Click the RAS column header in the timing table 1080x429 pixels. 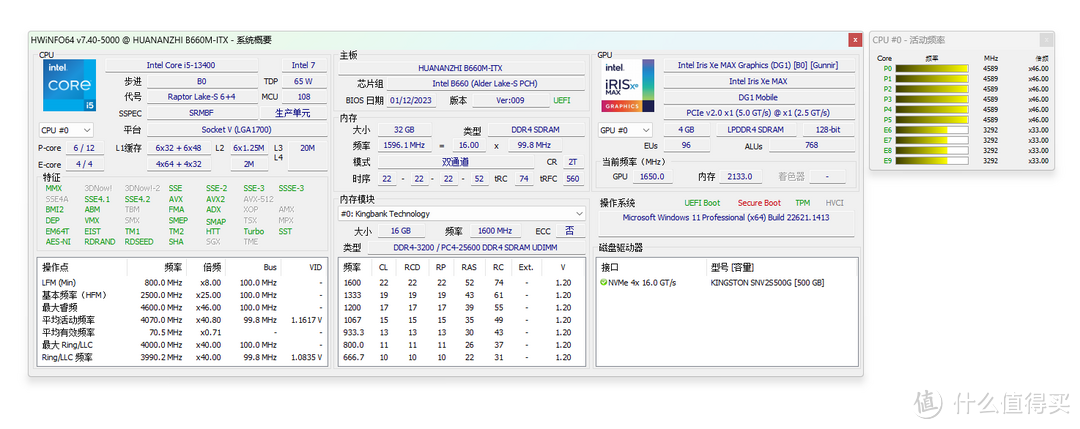click(x=469, y=266)
